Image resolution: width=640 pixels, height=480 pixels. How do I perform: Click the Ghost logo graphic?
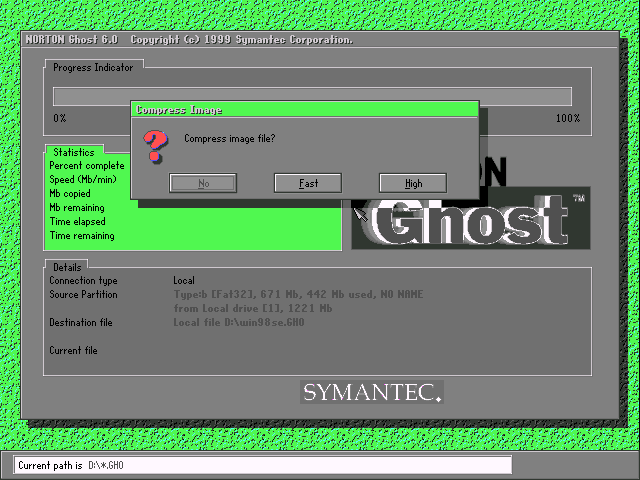coord(471,218)
